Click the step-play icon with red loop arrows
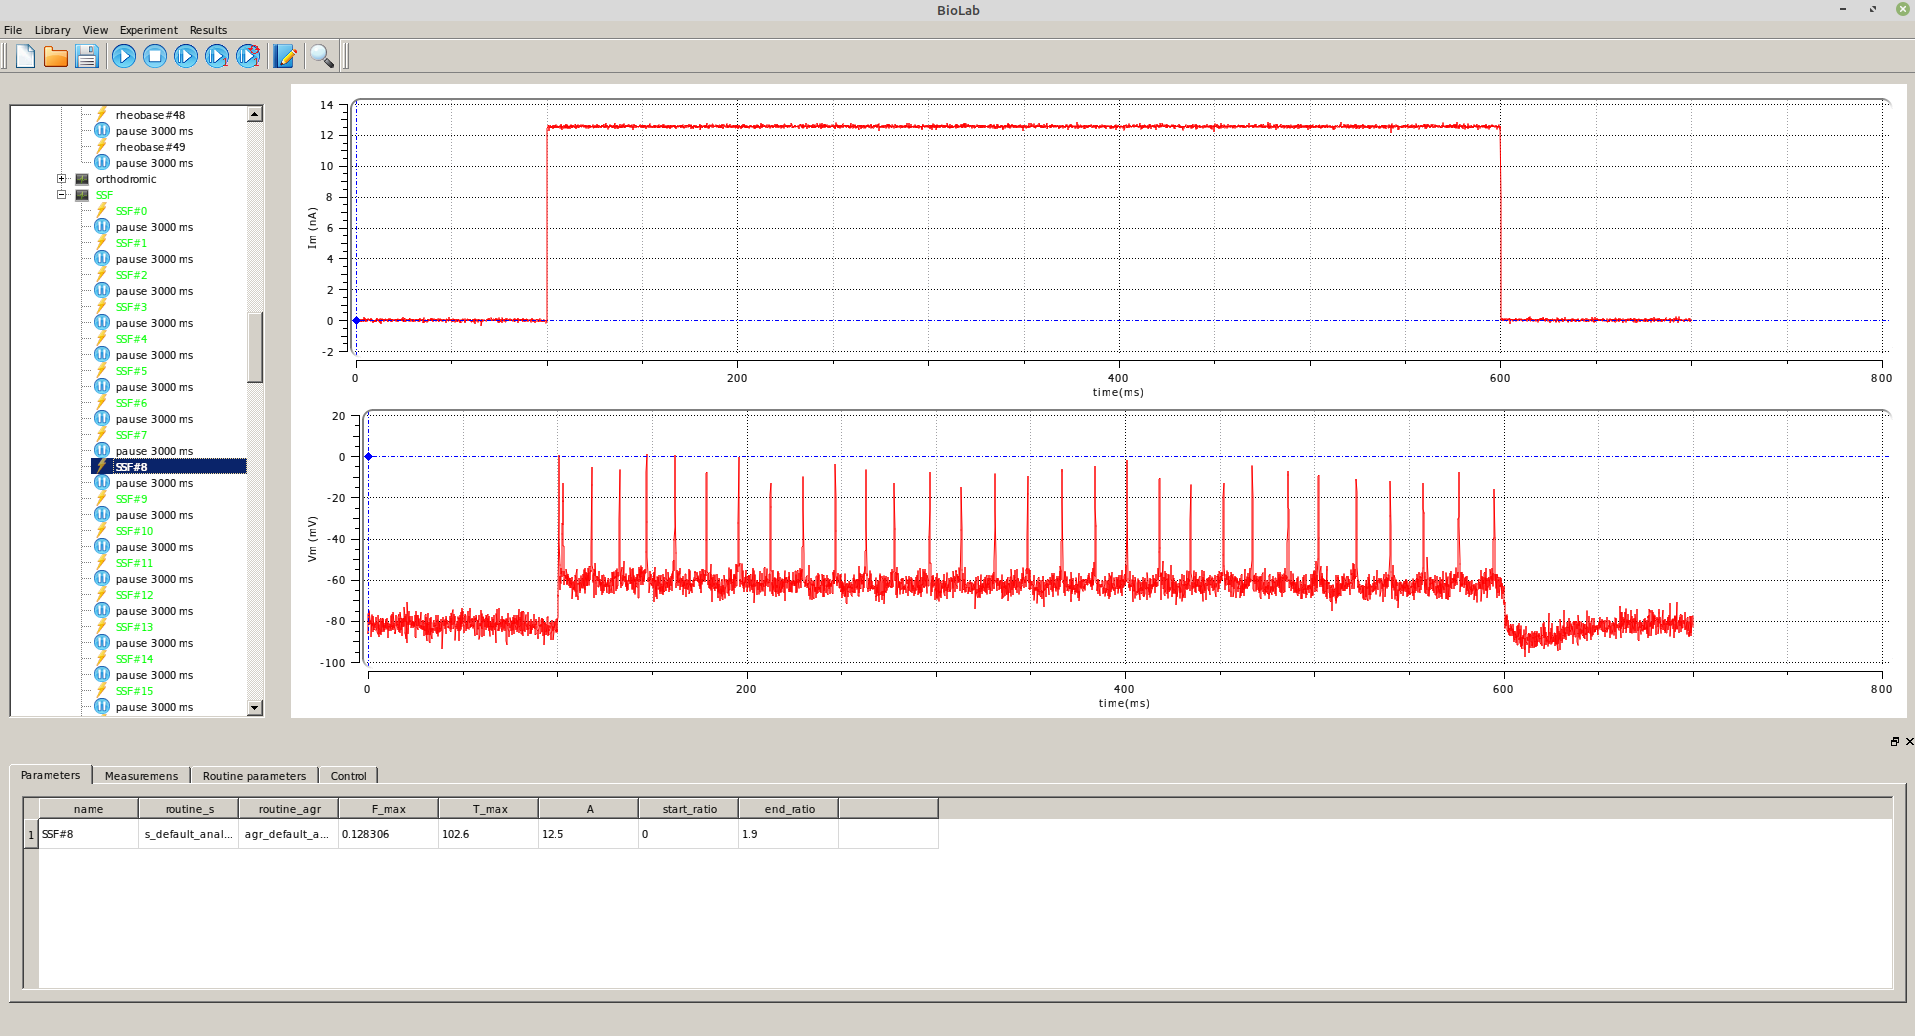 coord(248,56)
